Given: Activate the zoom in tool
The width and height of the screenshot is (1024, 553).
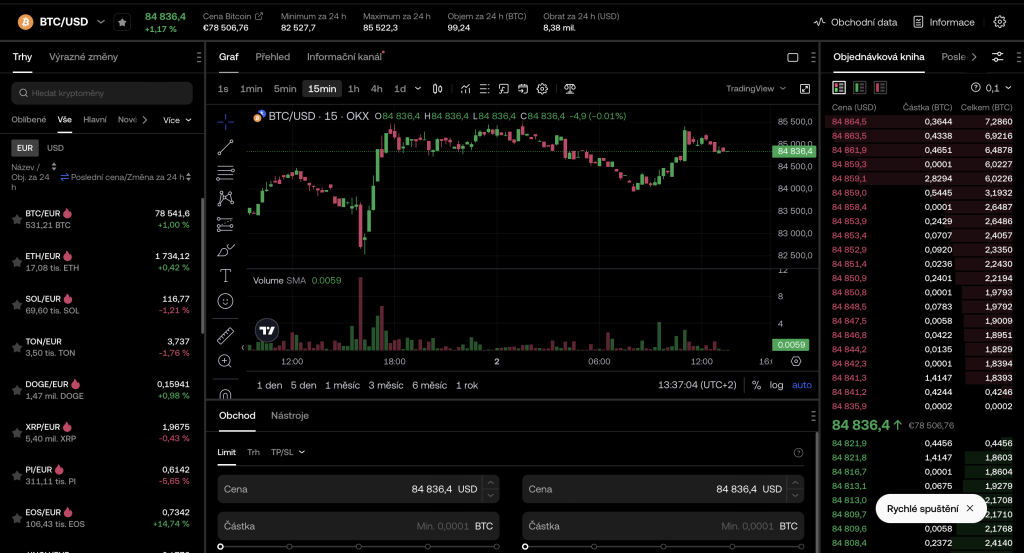Looking at the screenshot, I should click(x=225, y=361).
